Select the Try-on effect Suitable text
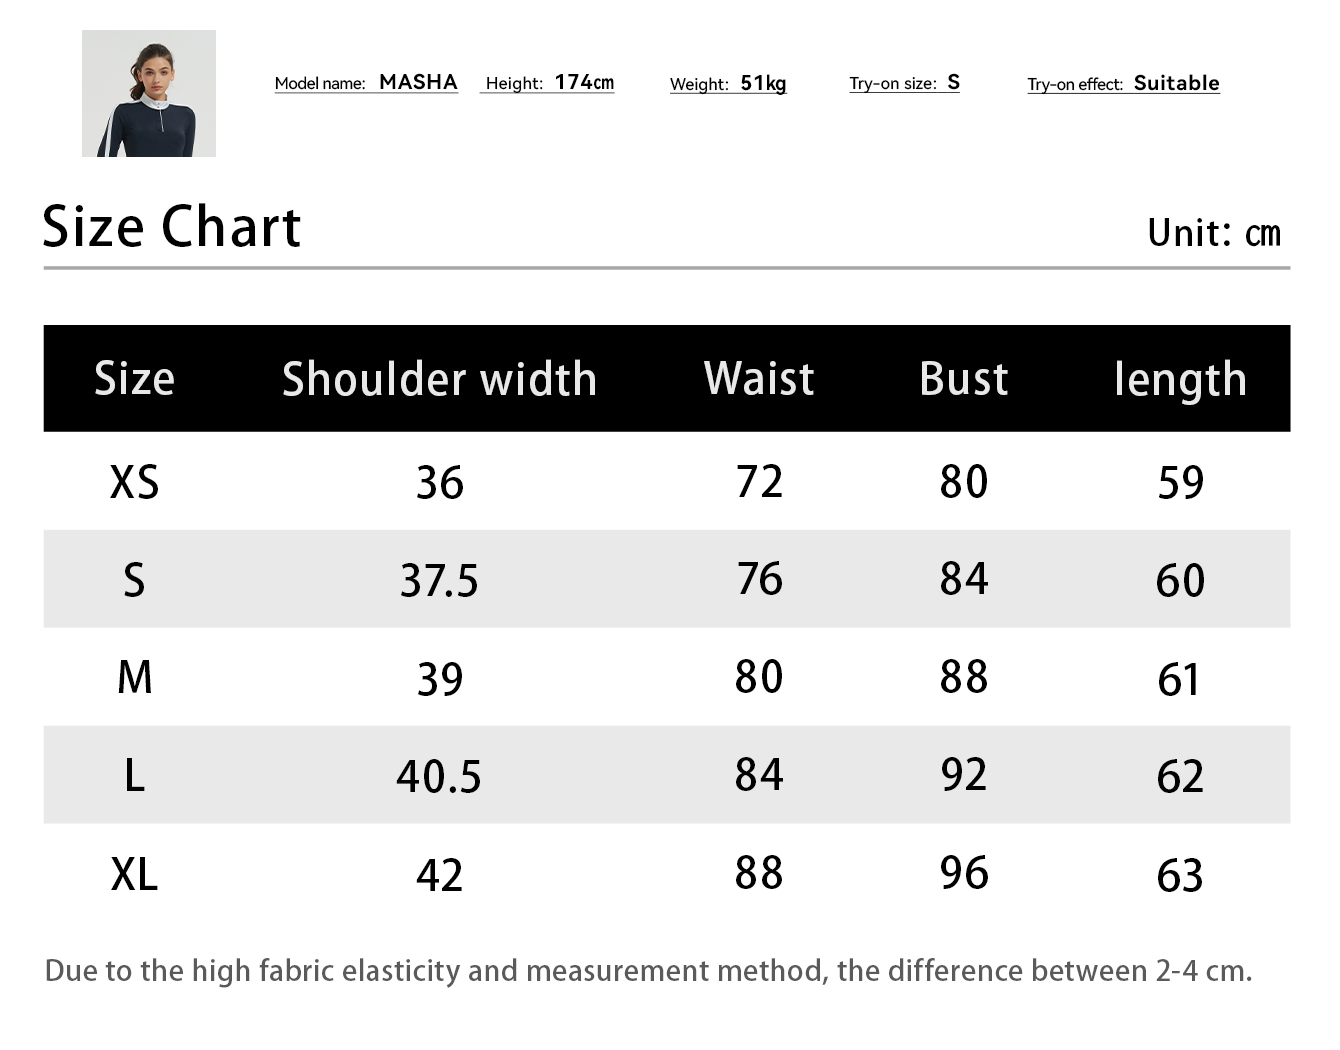The image size is (1340, 1050). tap(1123, 84)
